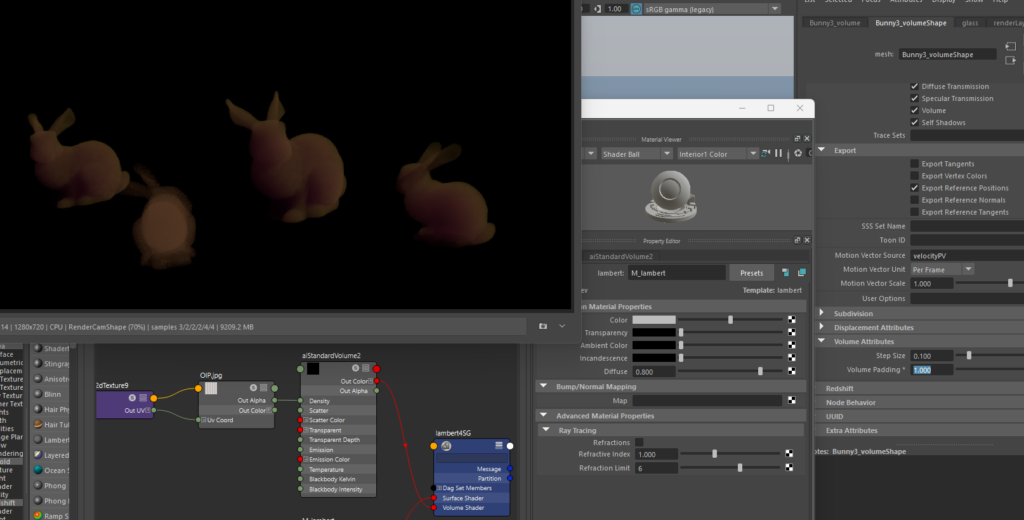
Task: Open the Interior1 Color dropdown
Action: click(717, 154)
